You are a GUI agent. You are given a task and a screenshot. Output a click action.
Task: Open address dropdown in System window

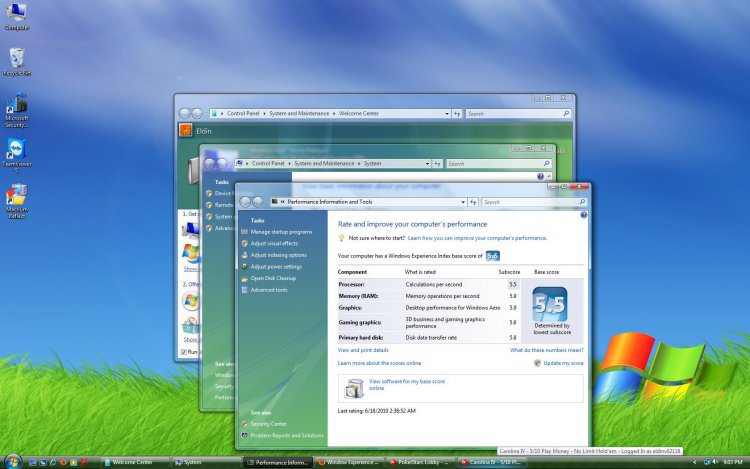(427, 164)
